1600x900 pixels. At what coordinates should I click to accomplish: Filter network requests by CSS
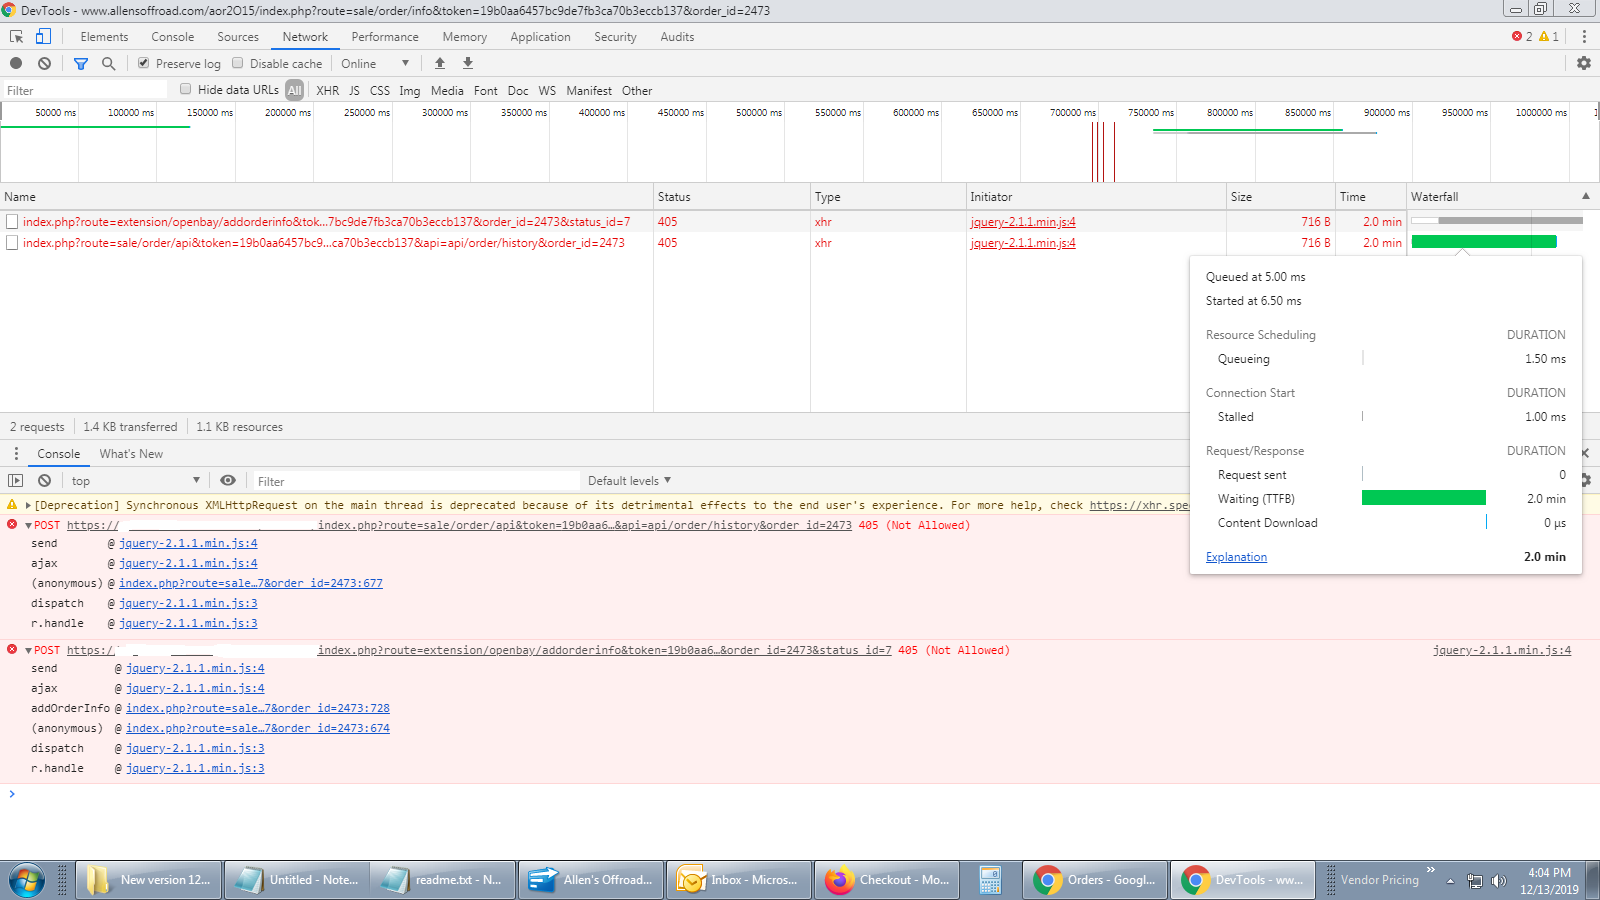click(380, 90)
